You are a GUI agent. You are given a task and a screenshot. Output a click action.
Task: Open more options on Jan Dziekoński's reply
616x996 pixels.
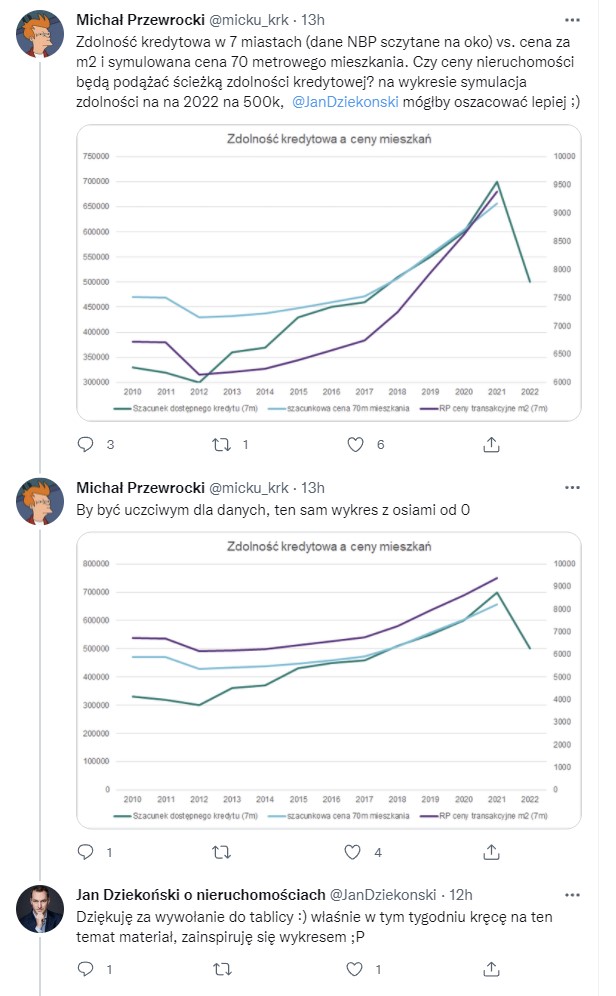pos(570,892)
